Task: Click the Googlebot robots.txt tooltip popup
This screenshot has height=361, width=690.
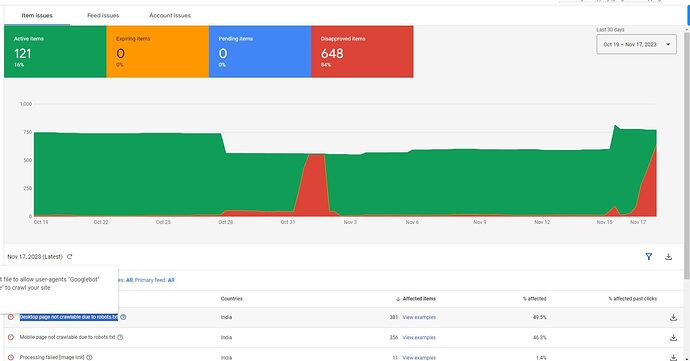Action: [59, 289]
